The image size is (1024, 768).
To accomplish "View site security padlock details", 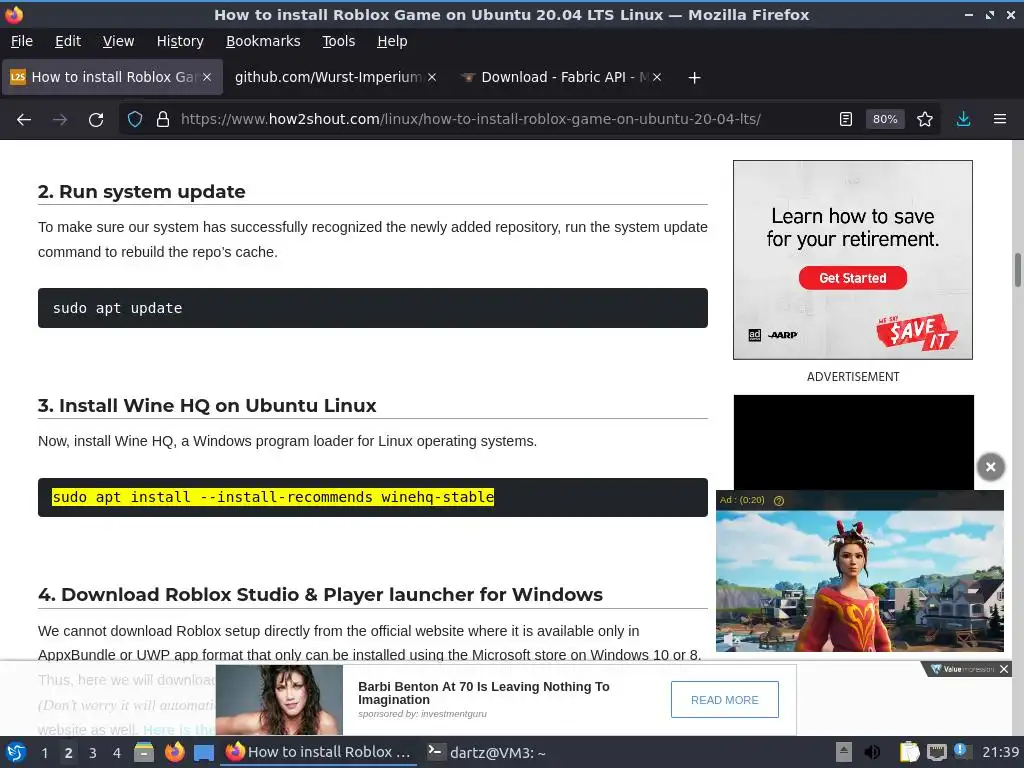I will coord(163,120).
